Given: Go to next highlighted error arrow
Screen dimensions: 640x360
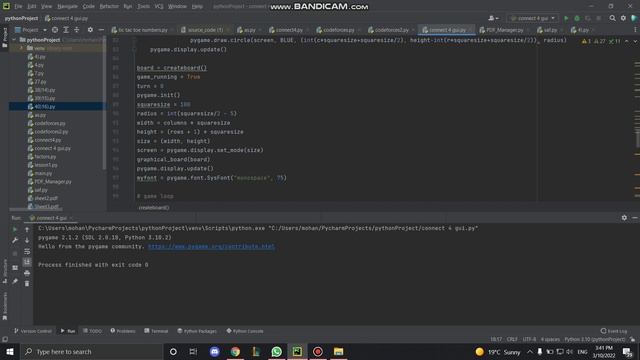Looking at the screenshot, I should click(x=635, y=41).
